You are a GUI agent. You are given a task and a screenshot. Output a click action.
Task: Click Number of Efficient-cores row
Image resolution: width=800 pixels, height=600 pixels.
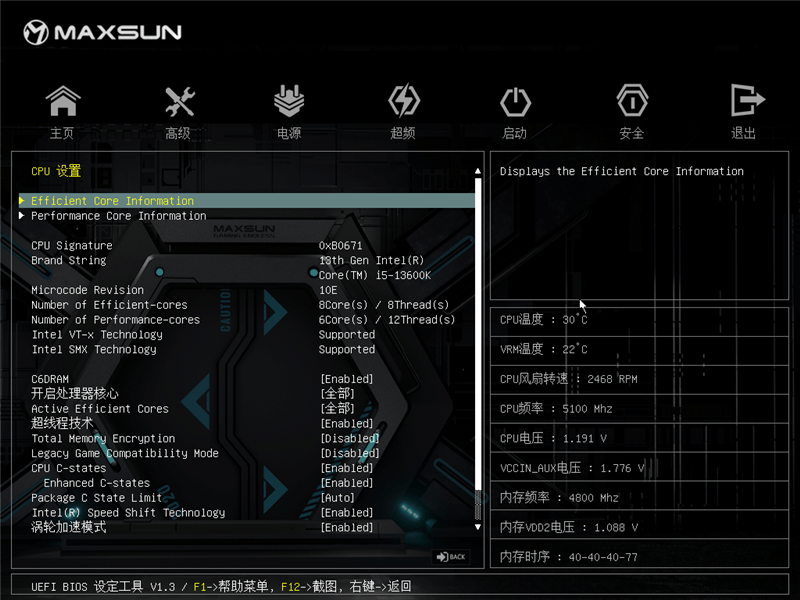click(x=247, y=305)
